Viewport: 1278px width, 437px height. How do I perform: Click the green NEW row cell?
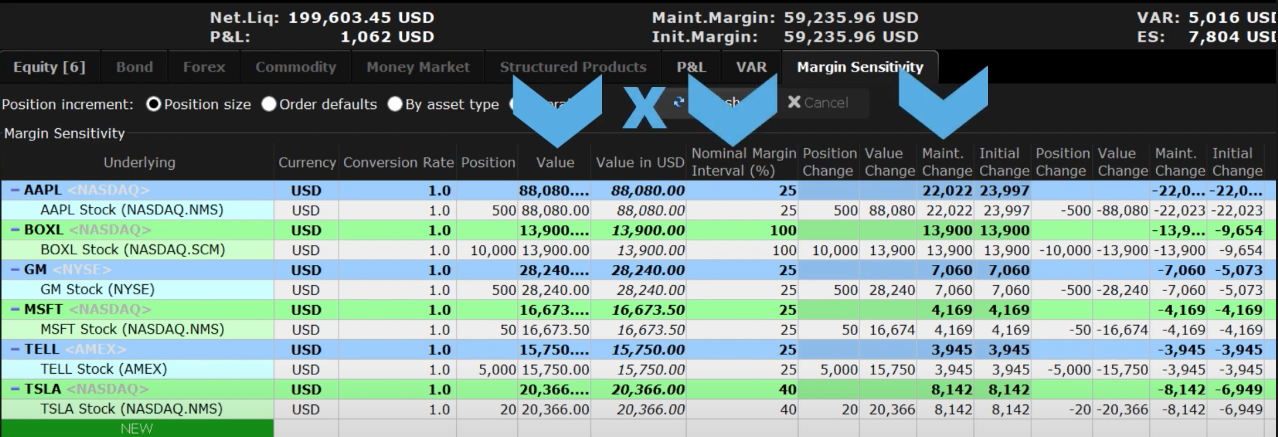pyautogui.click(x=137, y=428)
